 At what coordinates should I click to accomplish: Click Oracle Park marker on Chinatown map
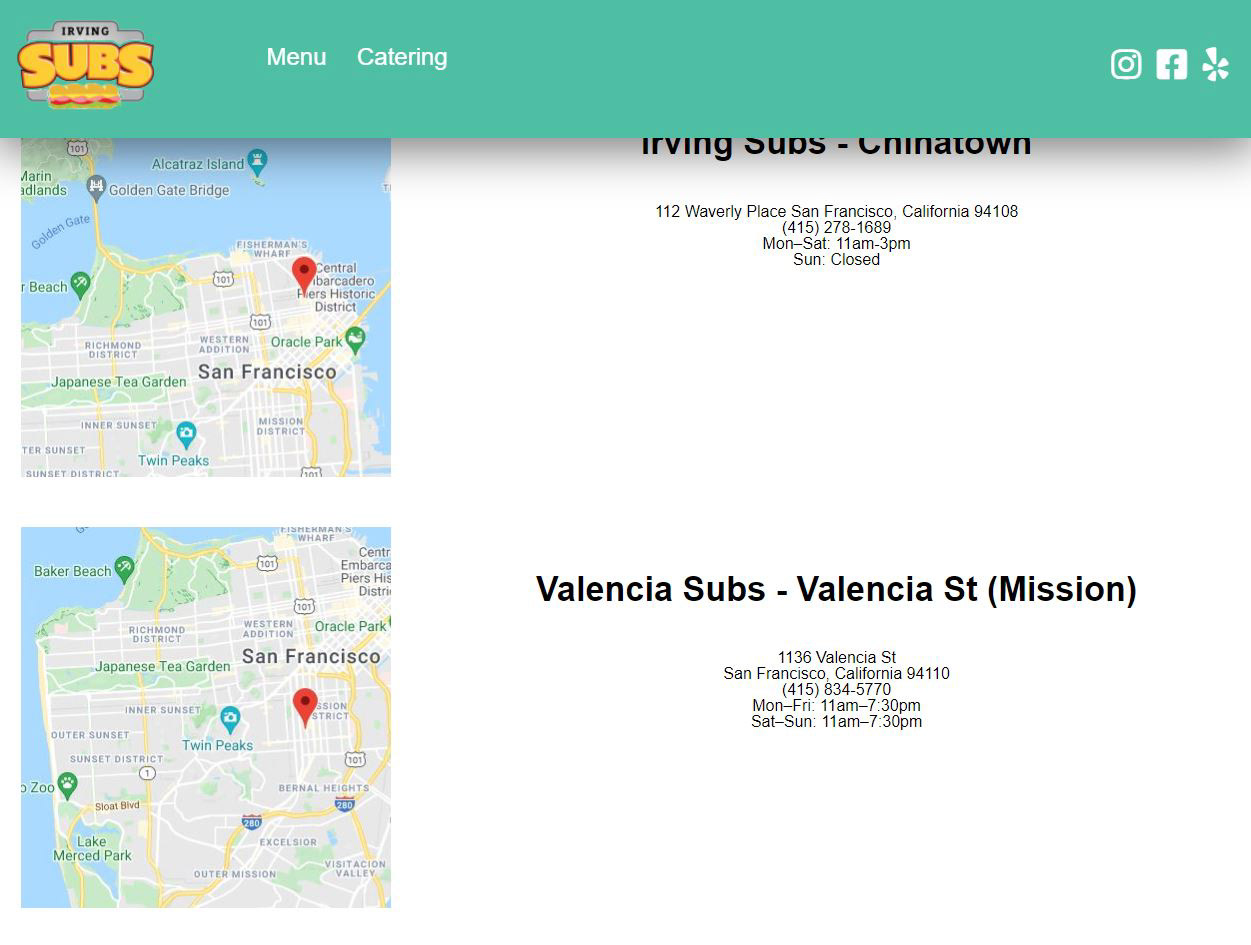[x=355, y=338]
